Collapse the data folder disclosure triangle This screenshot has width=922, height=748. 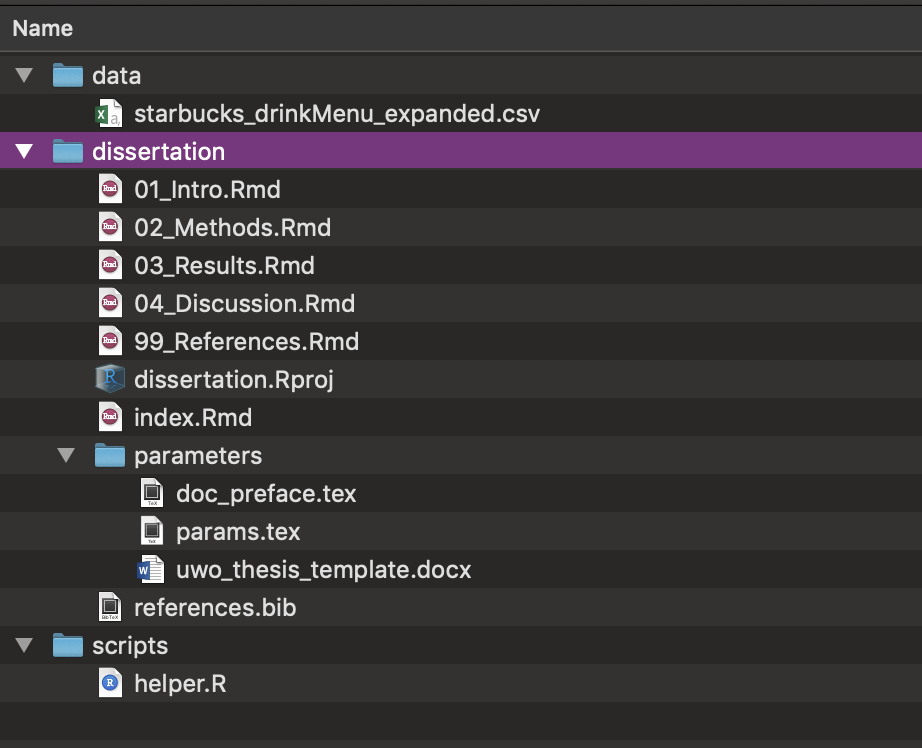pos(25,76)
